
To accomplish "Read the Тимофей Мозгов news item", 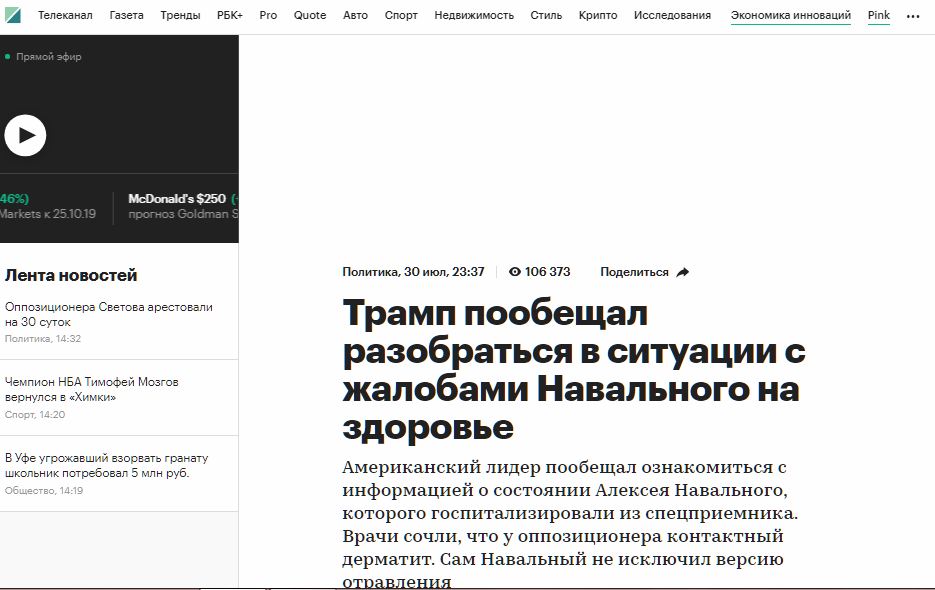I will click(x=91, y=389).
